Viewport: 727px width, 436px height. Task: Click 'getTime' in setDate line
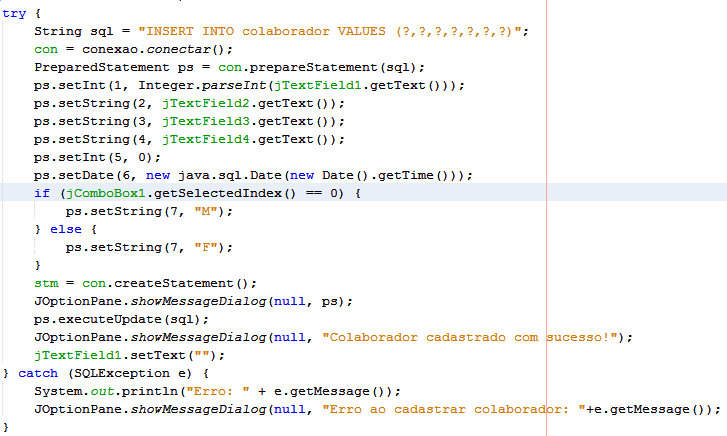point(406,175)
